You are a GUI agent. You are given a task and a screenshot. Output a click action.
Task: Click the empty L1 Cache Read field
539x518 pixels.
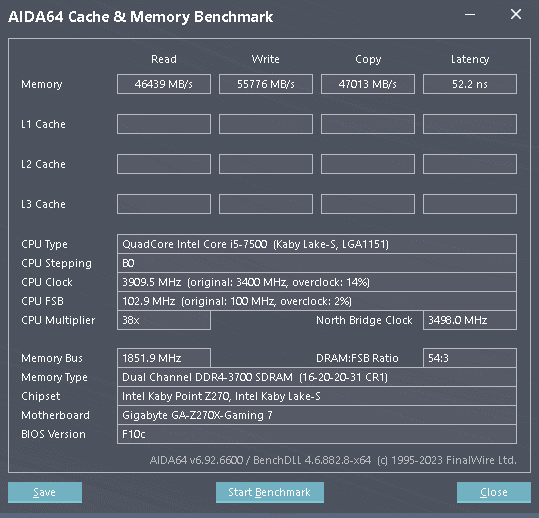[164, 124]
